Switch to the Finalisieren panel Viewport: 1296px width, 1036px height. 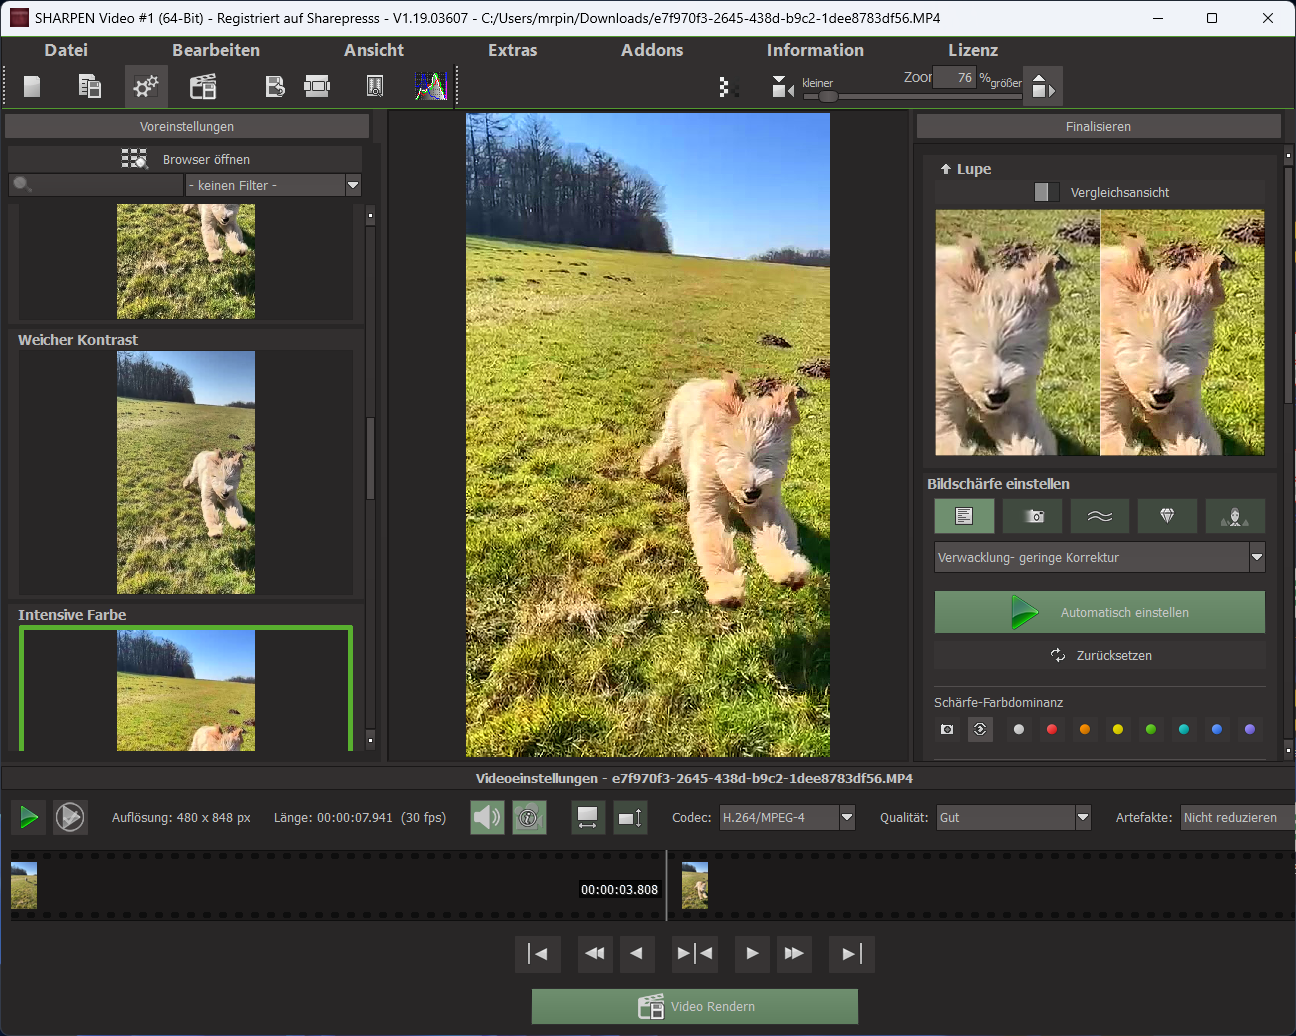[1098, 126]
